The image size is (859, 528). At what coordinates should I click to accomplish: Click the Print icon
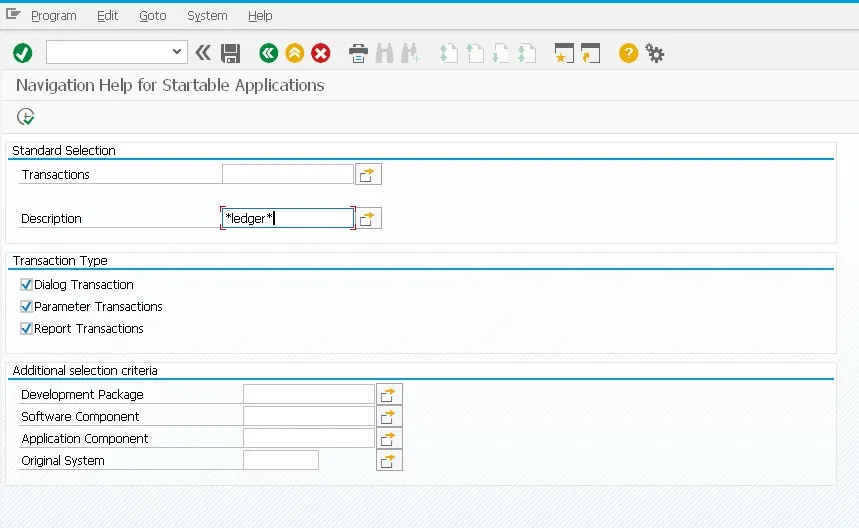point(358,53)
